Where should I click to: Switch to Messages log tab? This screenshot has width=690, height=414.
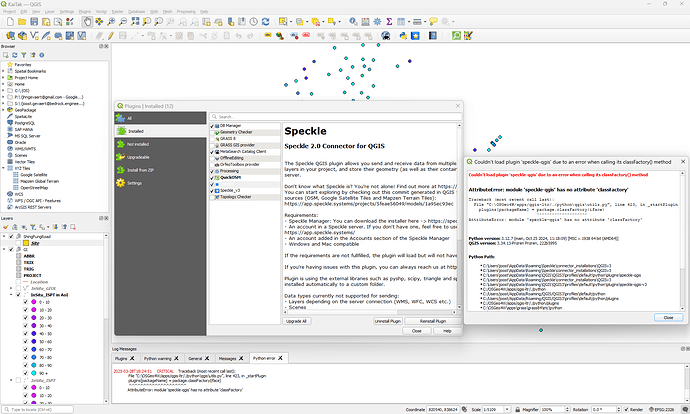pos(227,359)
